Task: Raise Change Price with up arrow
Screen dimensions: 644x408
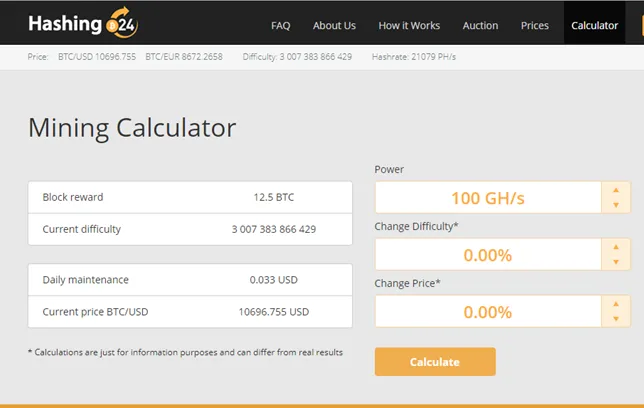Action: tap(616, 304)
